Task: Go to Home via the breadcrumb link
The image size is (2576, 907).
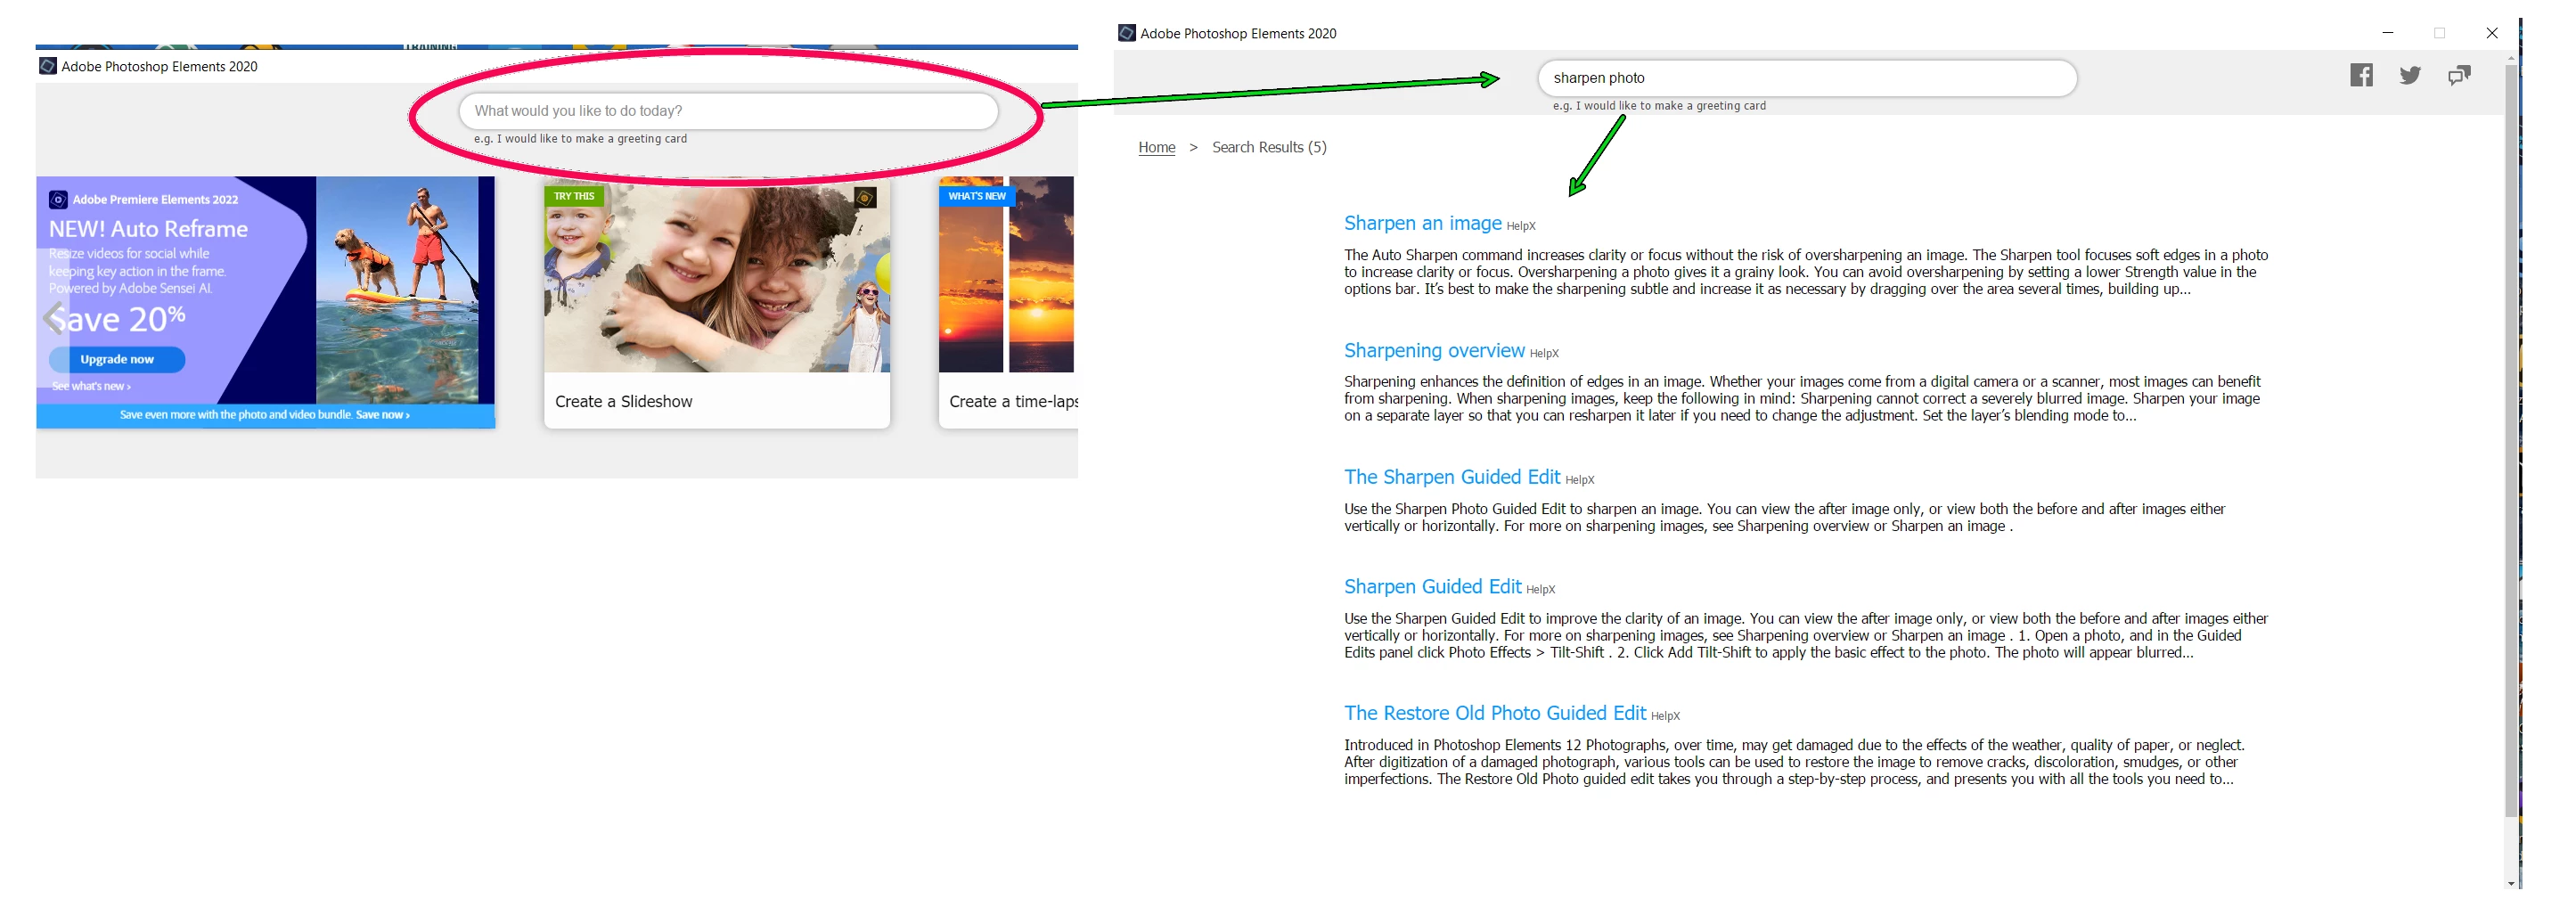Action: pos(1157,147)
